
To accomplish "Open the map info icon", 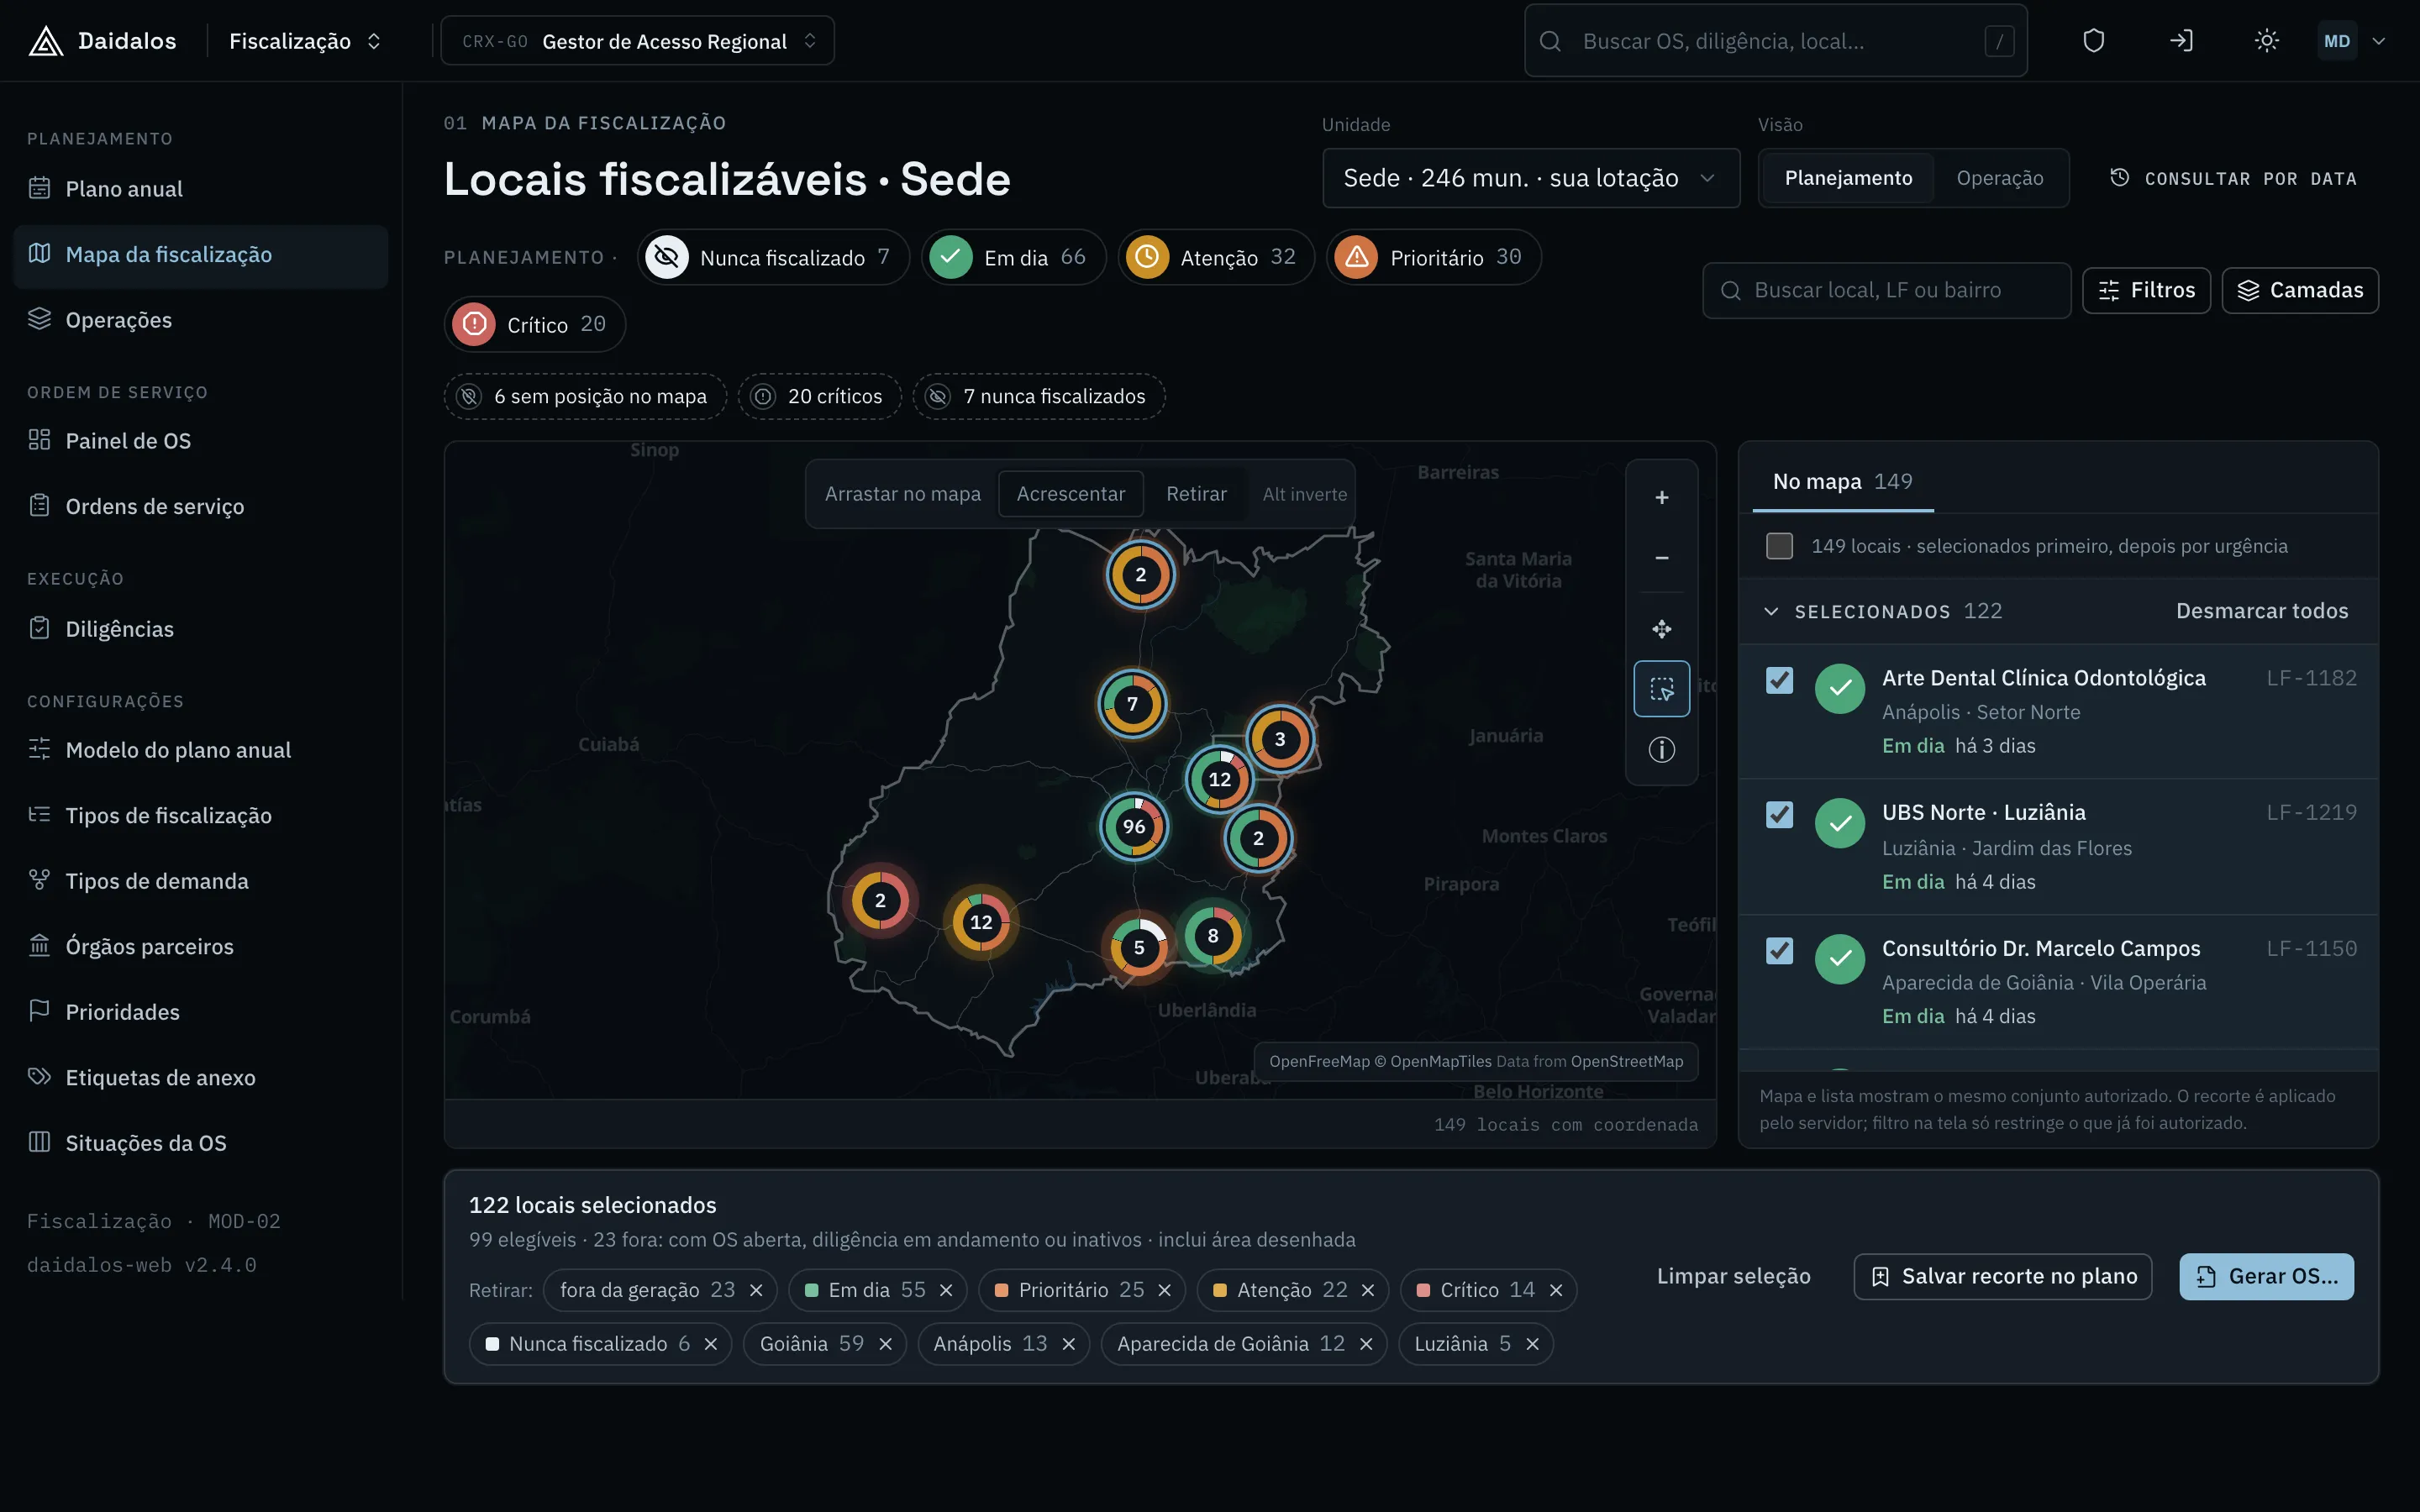I will (1661, 749).
